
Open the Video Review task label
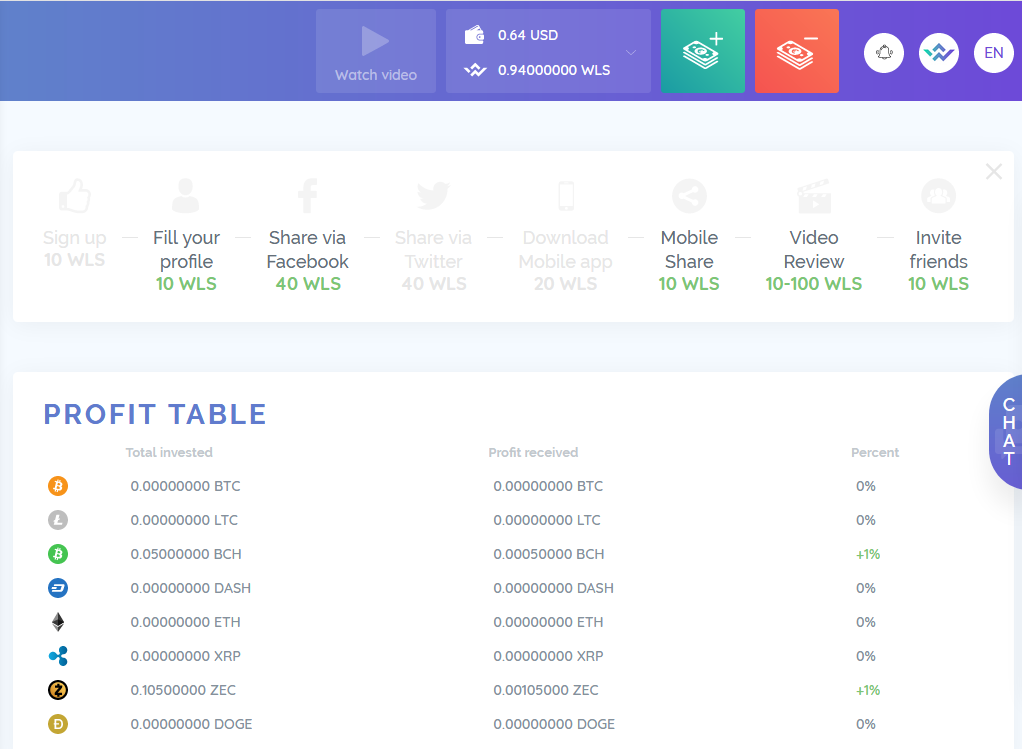pyautogui.click(x=813, y=250)
